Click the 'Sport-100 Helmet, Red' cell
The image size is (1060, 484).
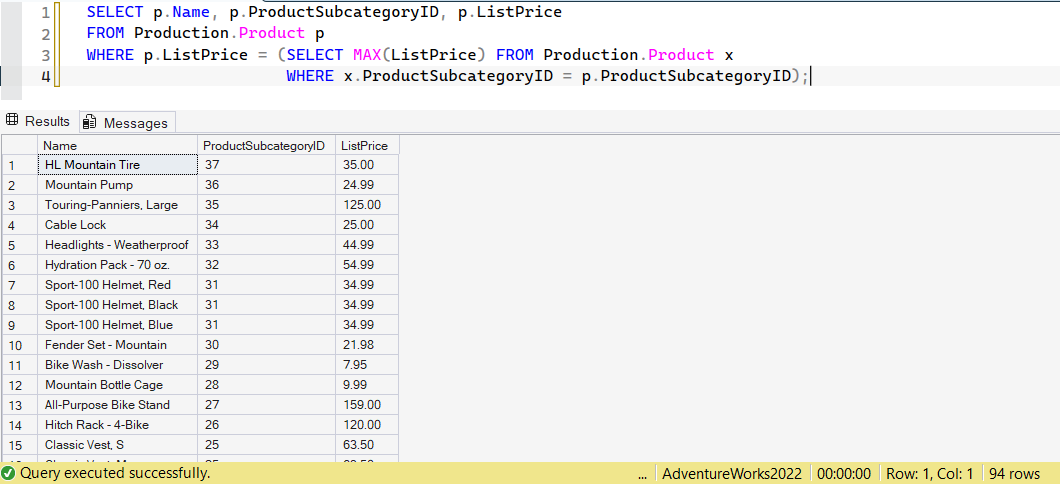119,285
